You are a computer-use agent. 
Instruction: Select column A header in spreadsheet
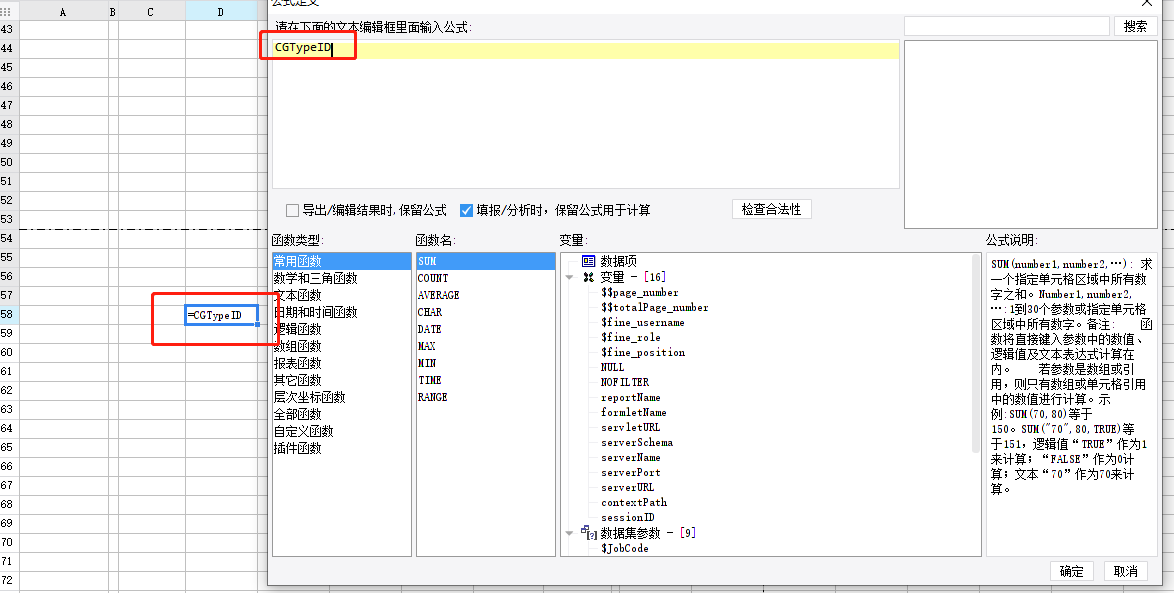(63, 12)
